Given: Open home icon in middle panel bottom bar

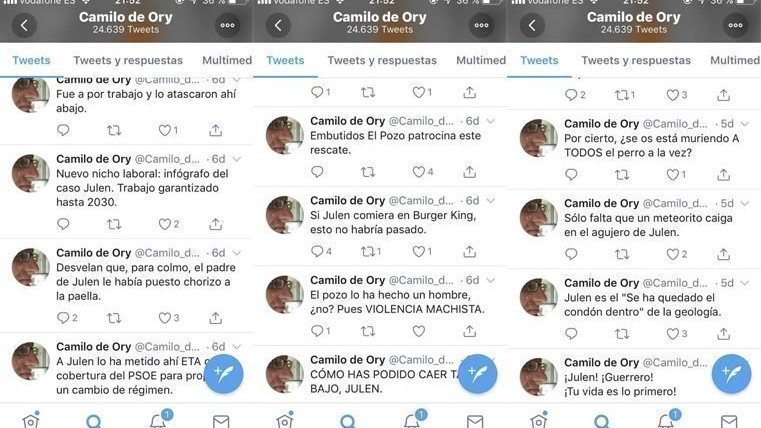Looking at the screenshot, I should [x=285, y=420].
